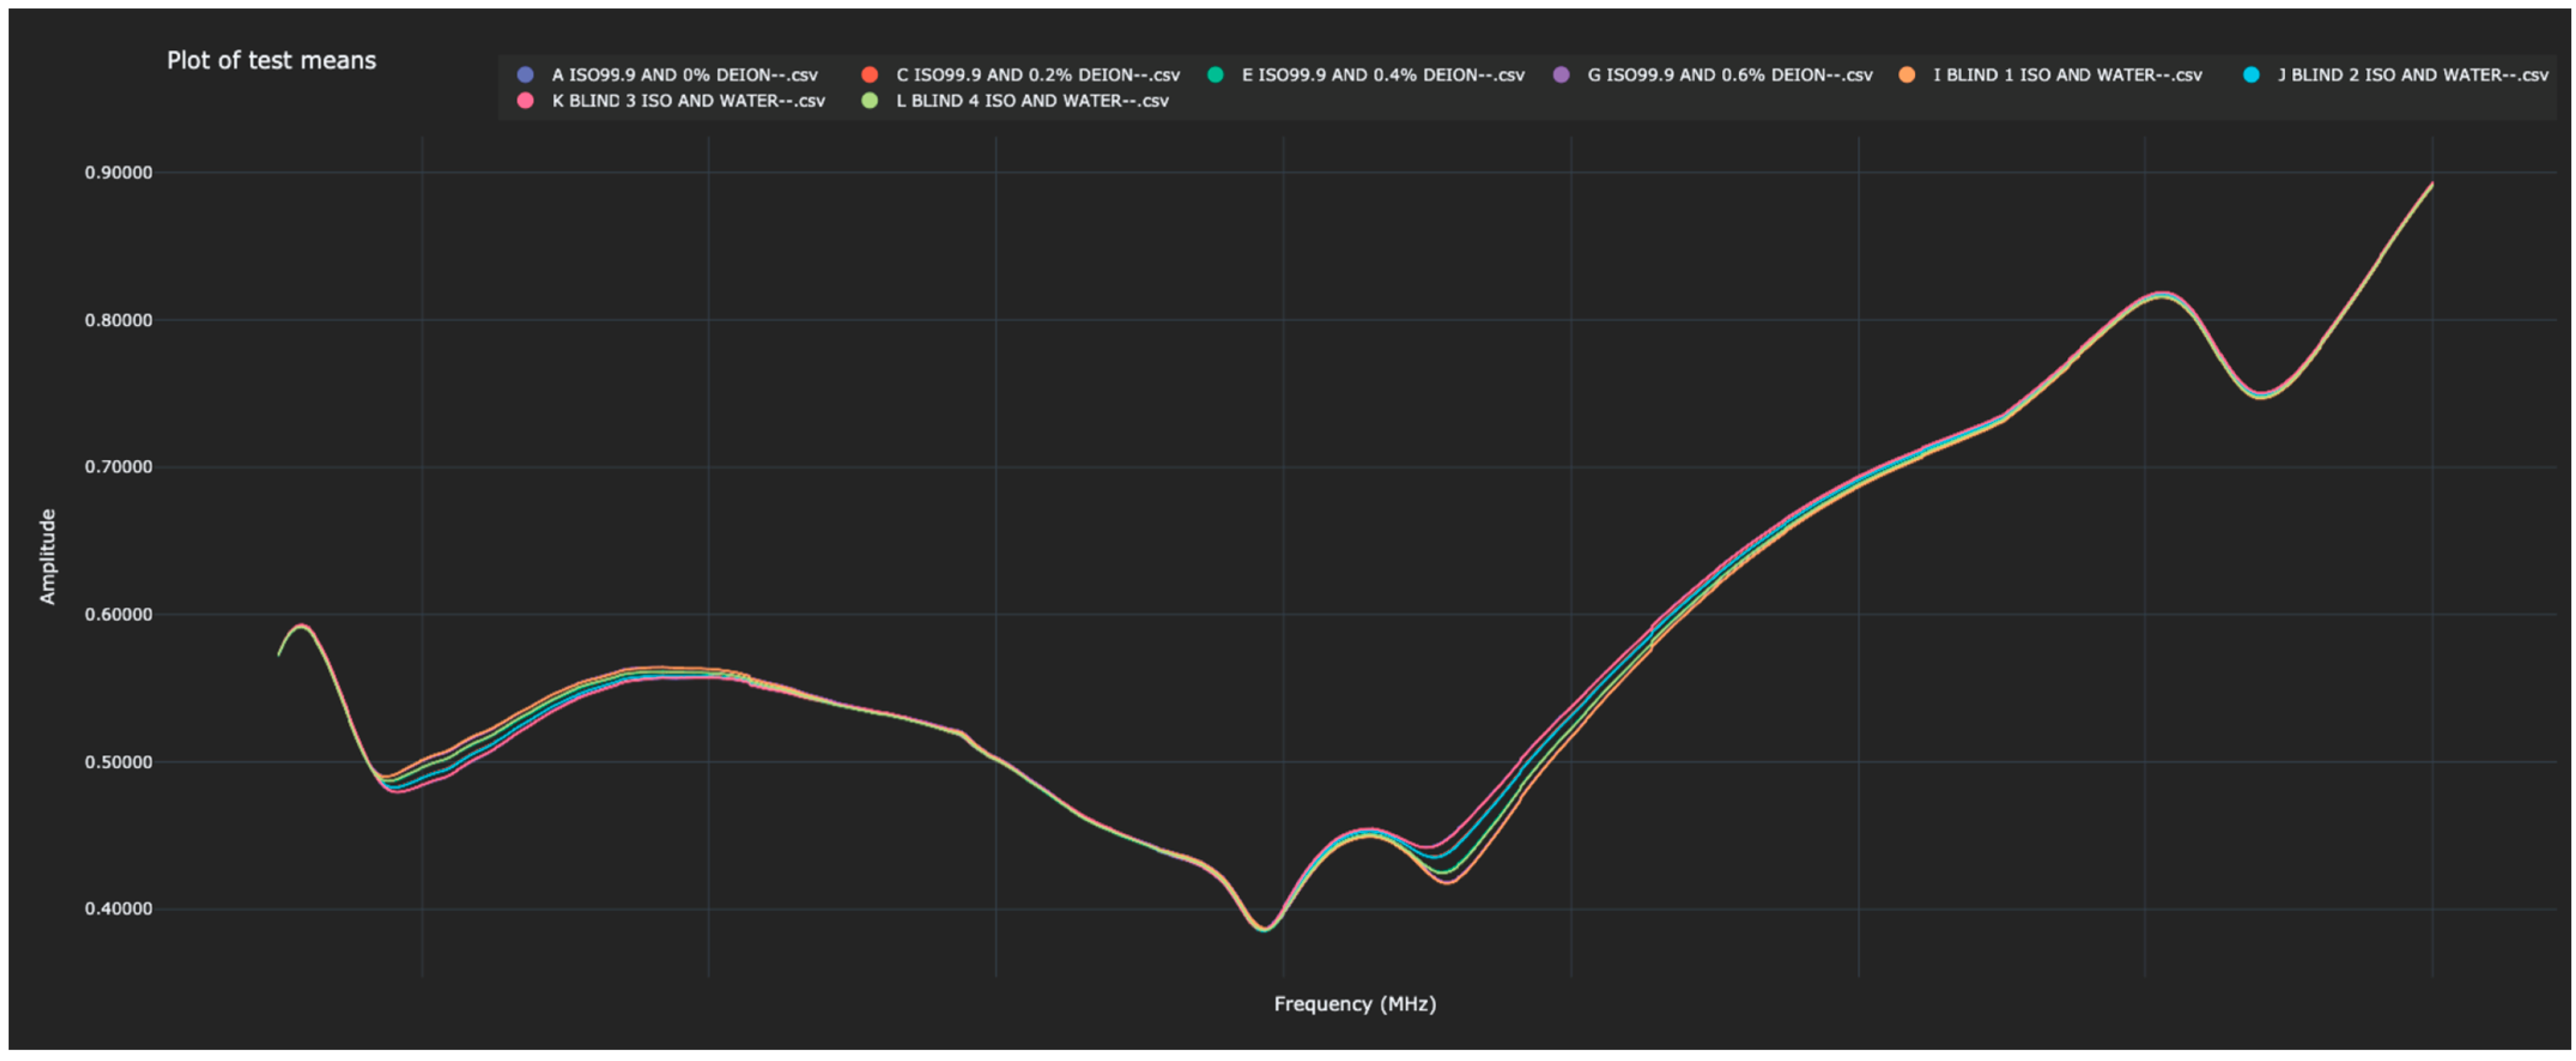2576x1061 pixels.
Task: Click the light green marker for L BLIND 4
Action: coord(870,100)
